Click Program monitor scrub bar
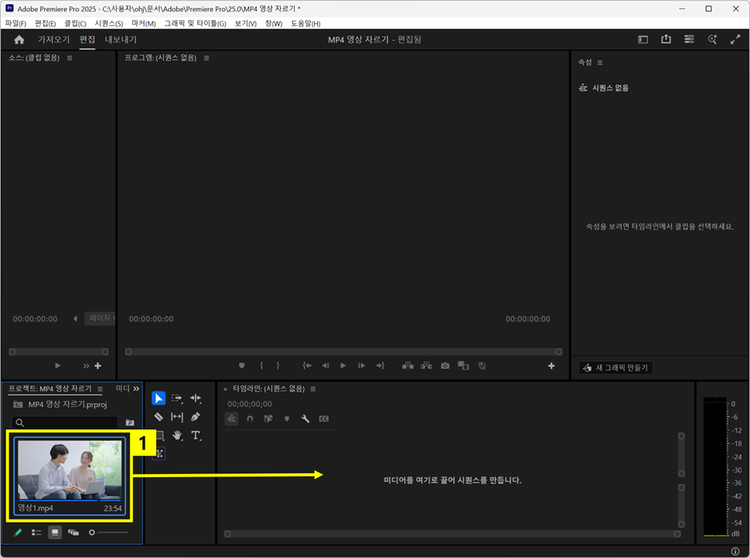750x558 pixels. pyautogui.click(x=343, y=352)
